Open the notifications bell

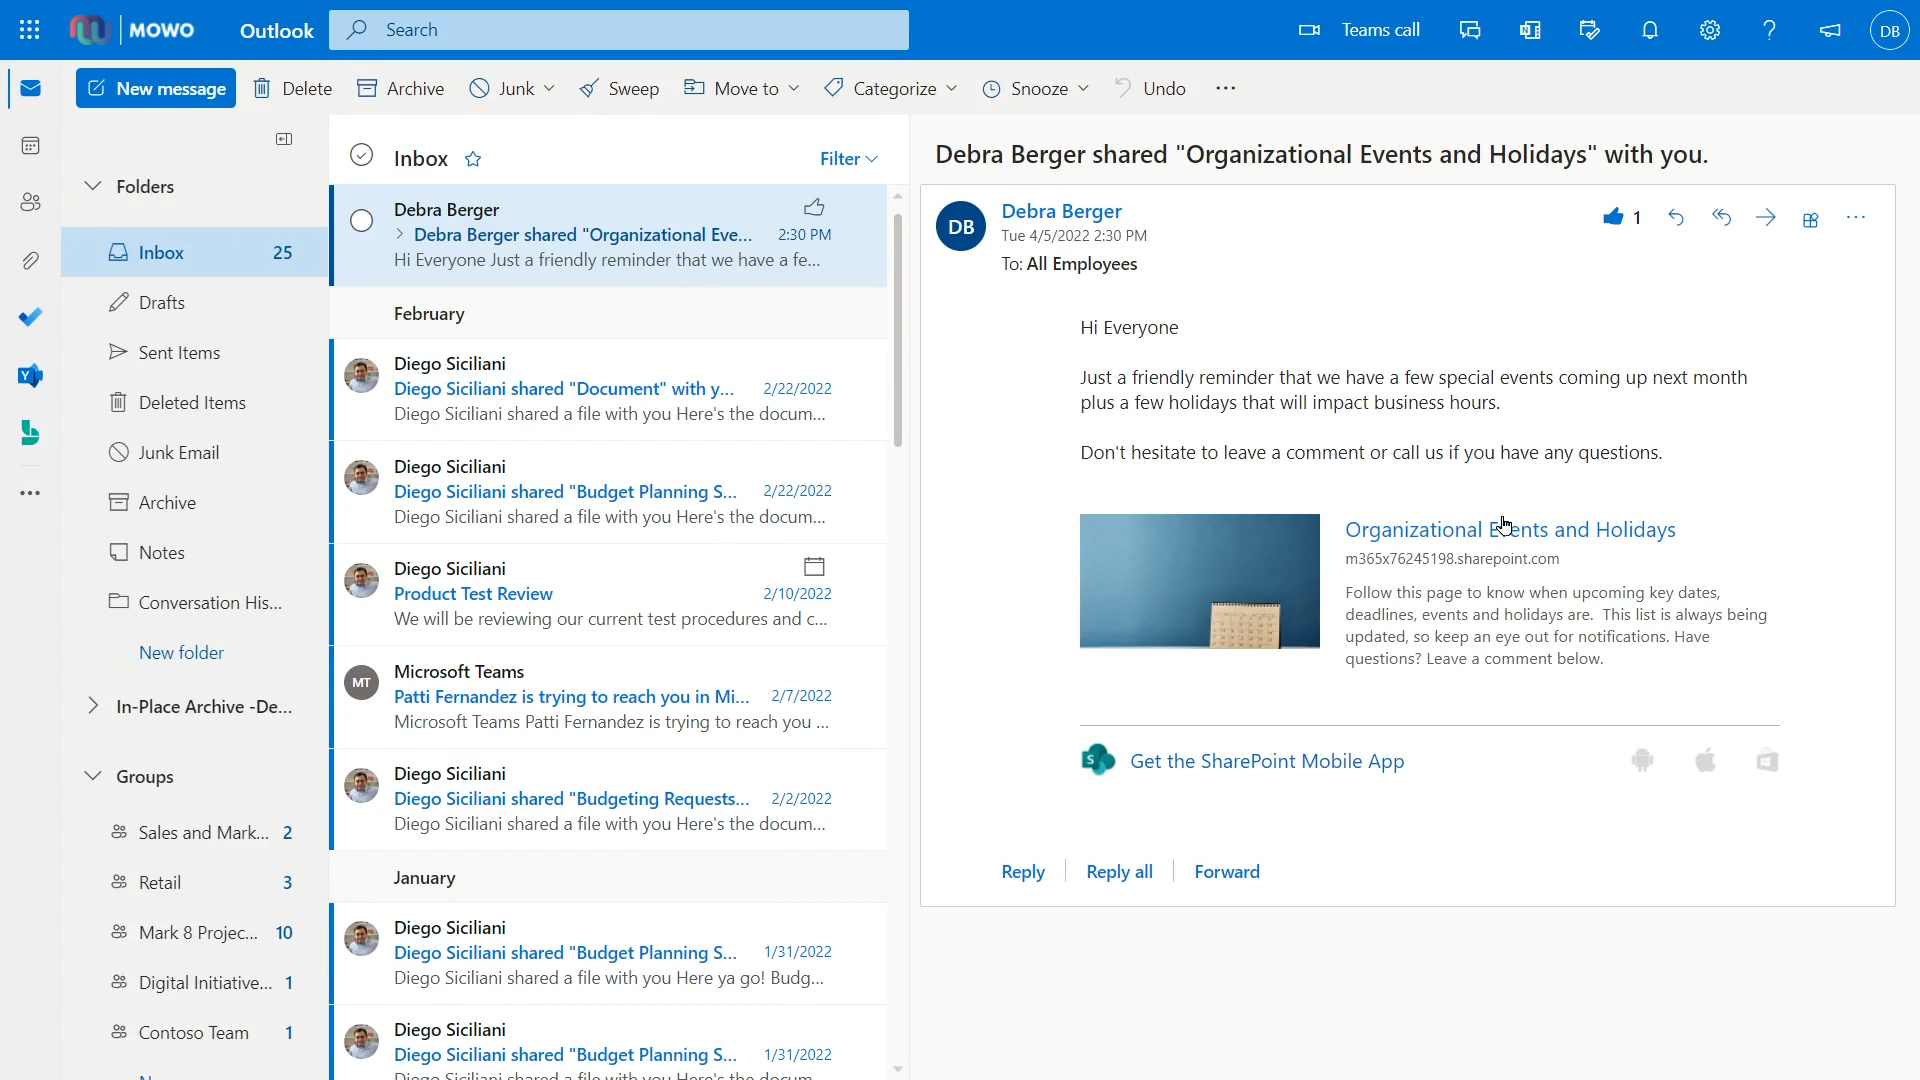coord(1650,30)
